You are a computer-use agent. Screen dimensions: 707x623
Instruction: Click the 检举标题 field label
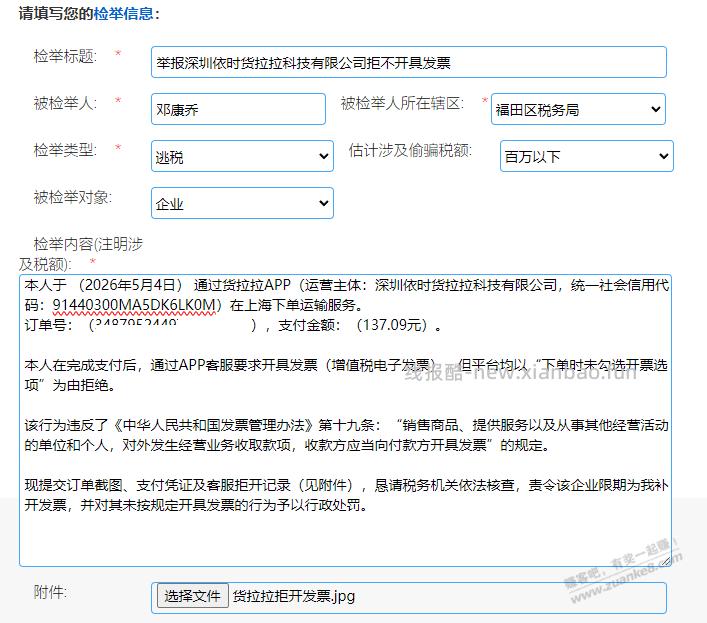coord(65,57)
